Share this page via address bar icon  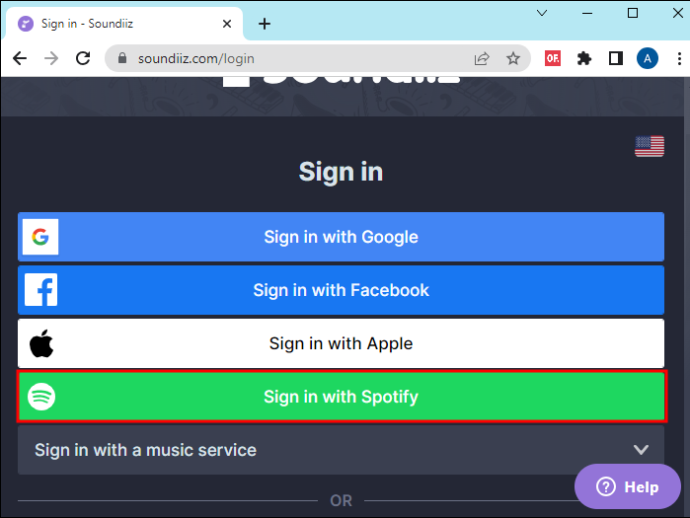tap(482, 59)
